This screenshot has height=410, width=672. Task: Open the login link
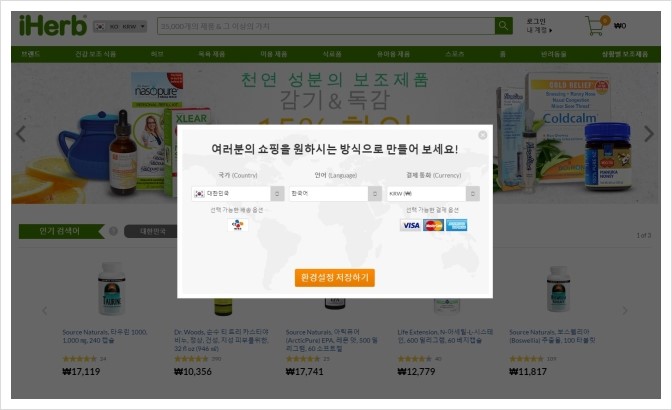(x=536, y=21)
